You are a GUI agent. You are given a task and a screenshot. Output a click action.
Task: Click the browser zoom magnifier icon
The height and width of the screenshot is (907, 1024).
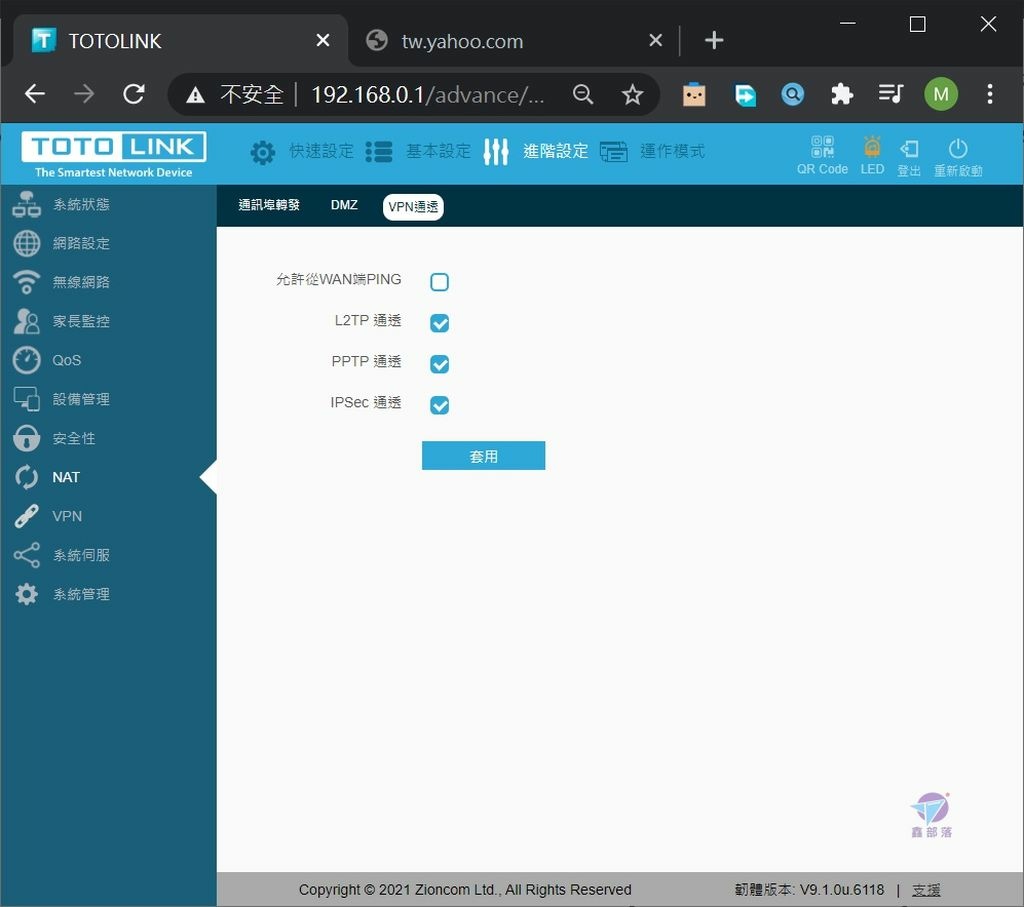[x=583, y=95]
